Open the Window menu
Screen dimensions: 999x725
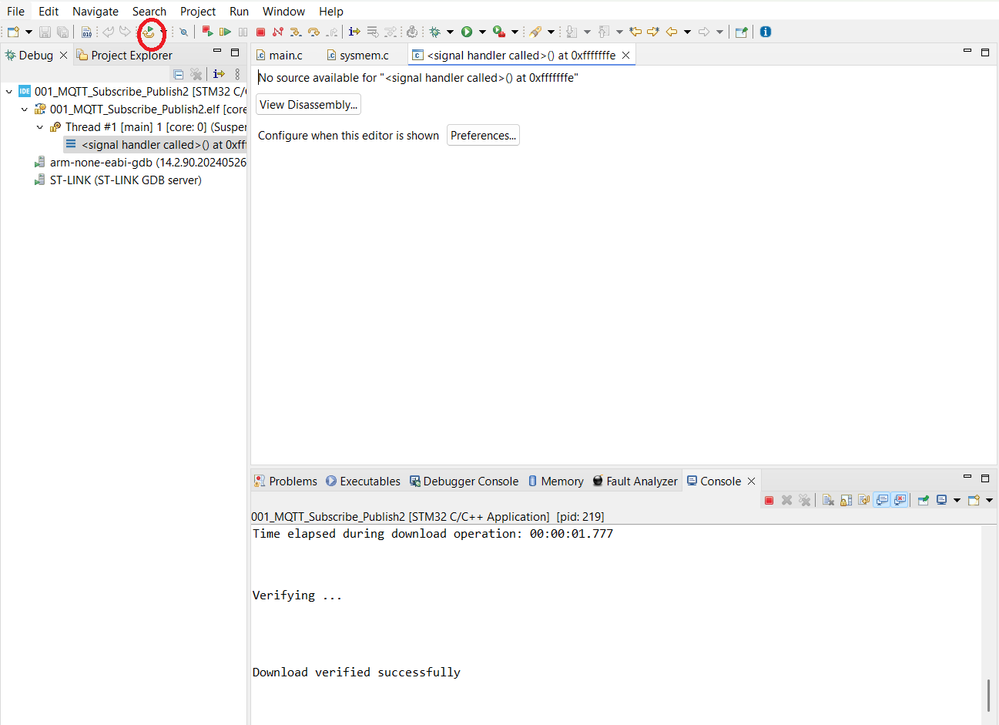[284, 11]
